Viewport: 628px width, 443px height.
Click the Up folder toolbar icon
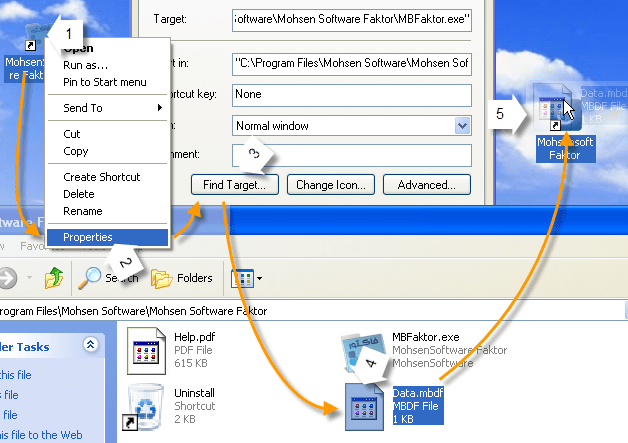(56, 277)
